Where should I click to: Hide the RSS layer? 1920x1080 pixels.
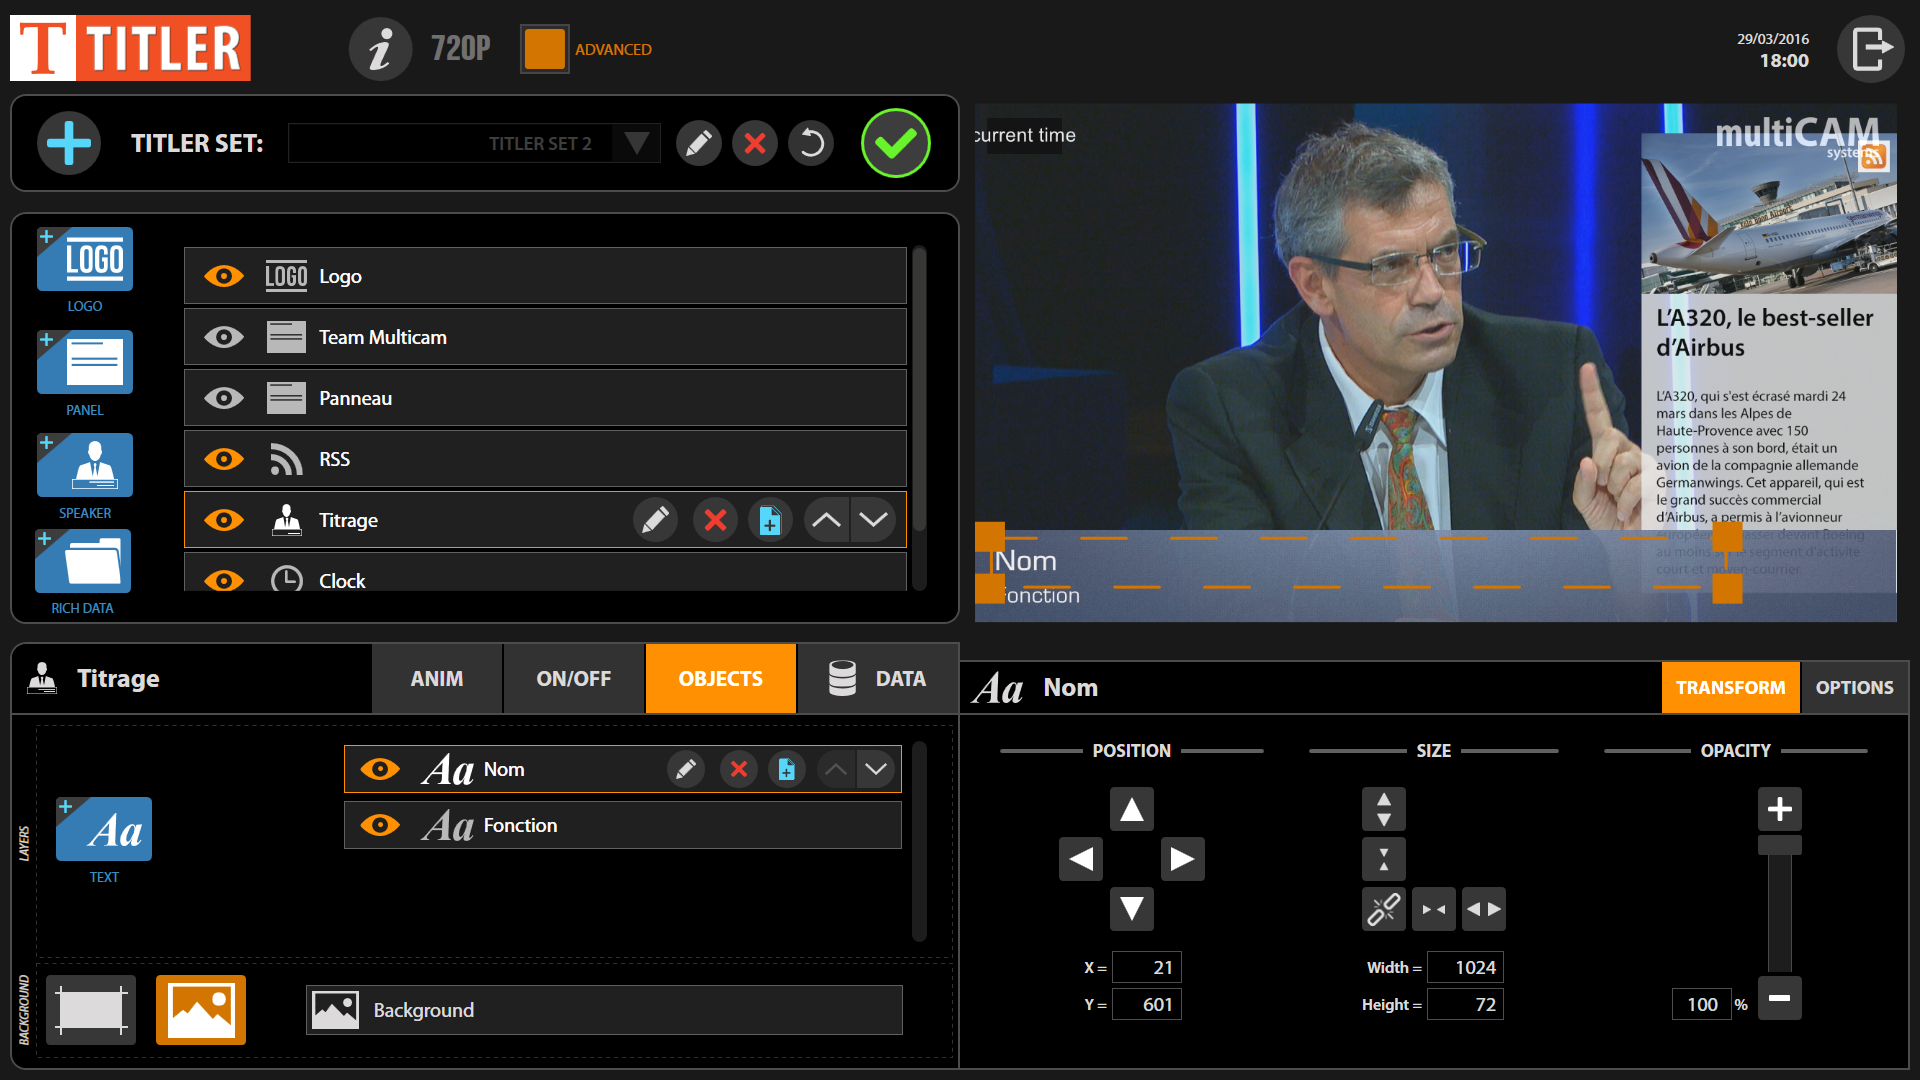coord(224,459)
